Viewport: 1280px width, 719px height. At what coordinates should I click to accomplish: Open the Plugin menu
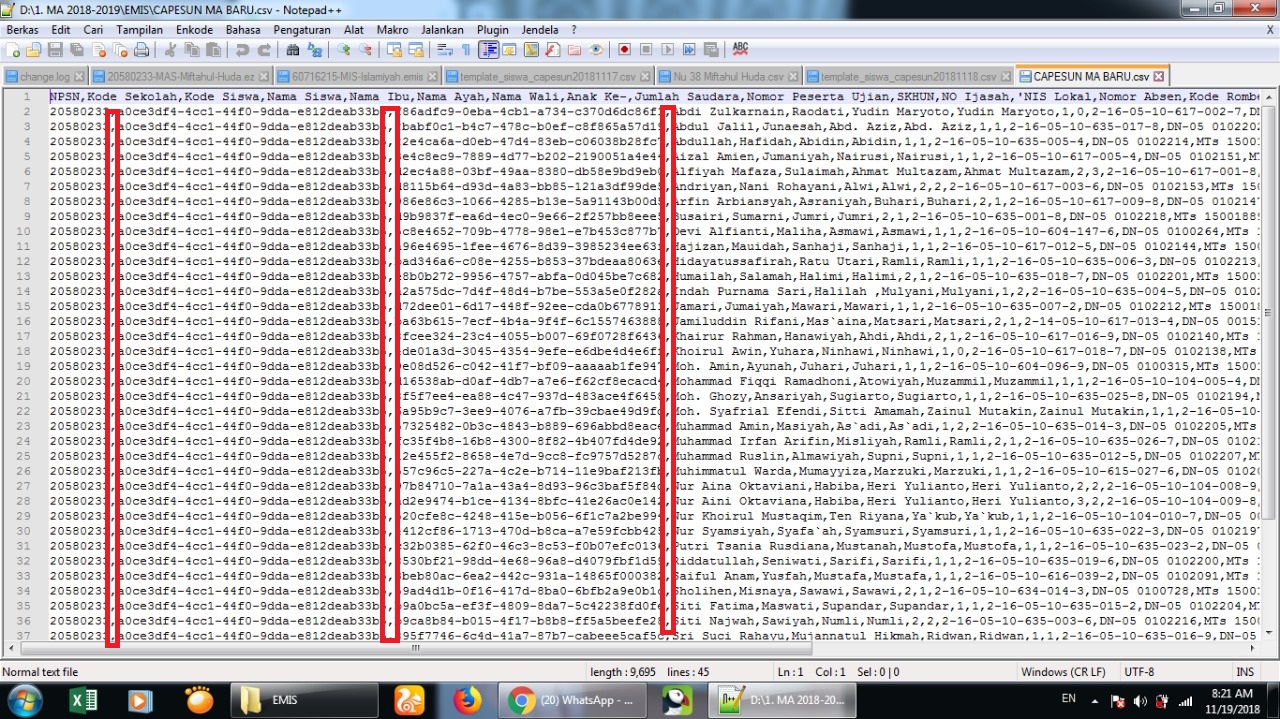(492, 30)
